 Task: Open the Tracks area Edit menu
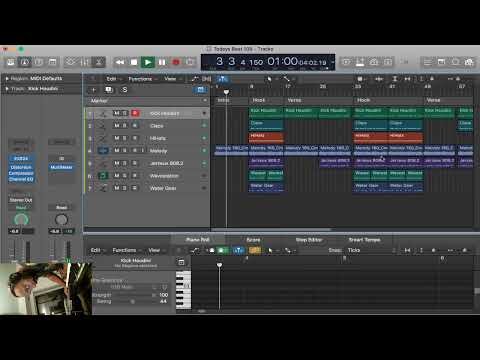(113, 79)
